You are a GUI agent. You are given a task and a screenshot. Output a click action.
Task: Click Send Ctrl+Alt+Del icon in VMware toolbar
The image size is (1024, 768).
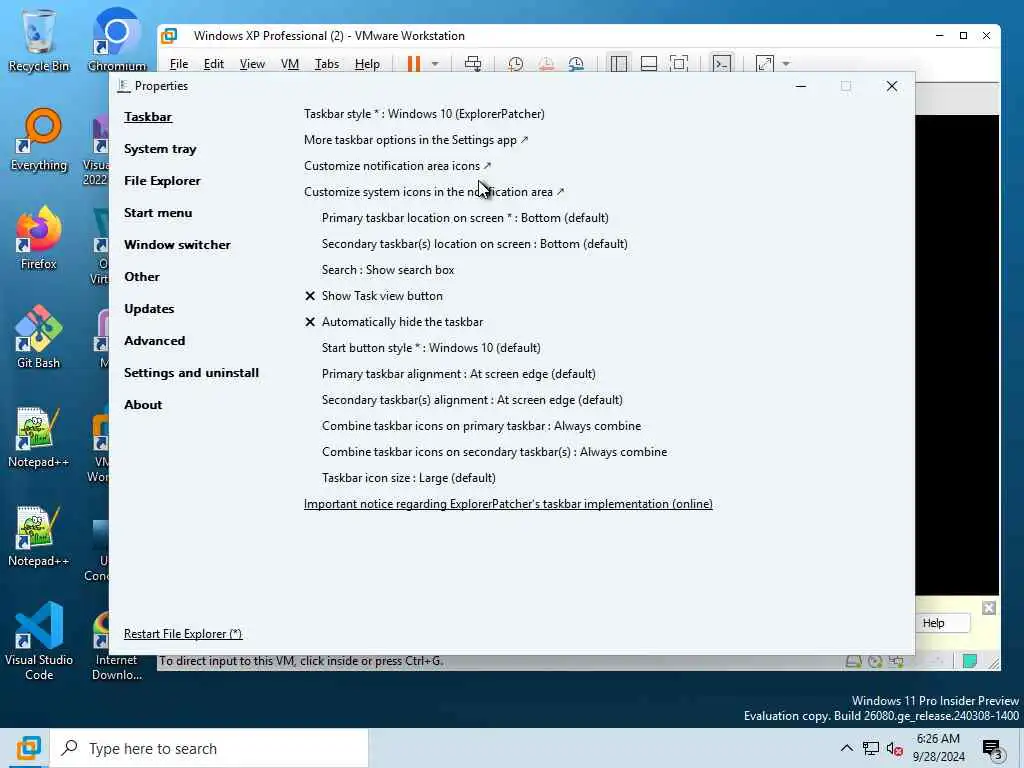coord(473,63)
